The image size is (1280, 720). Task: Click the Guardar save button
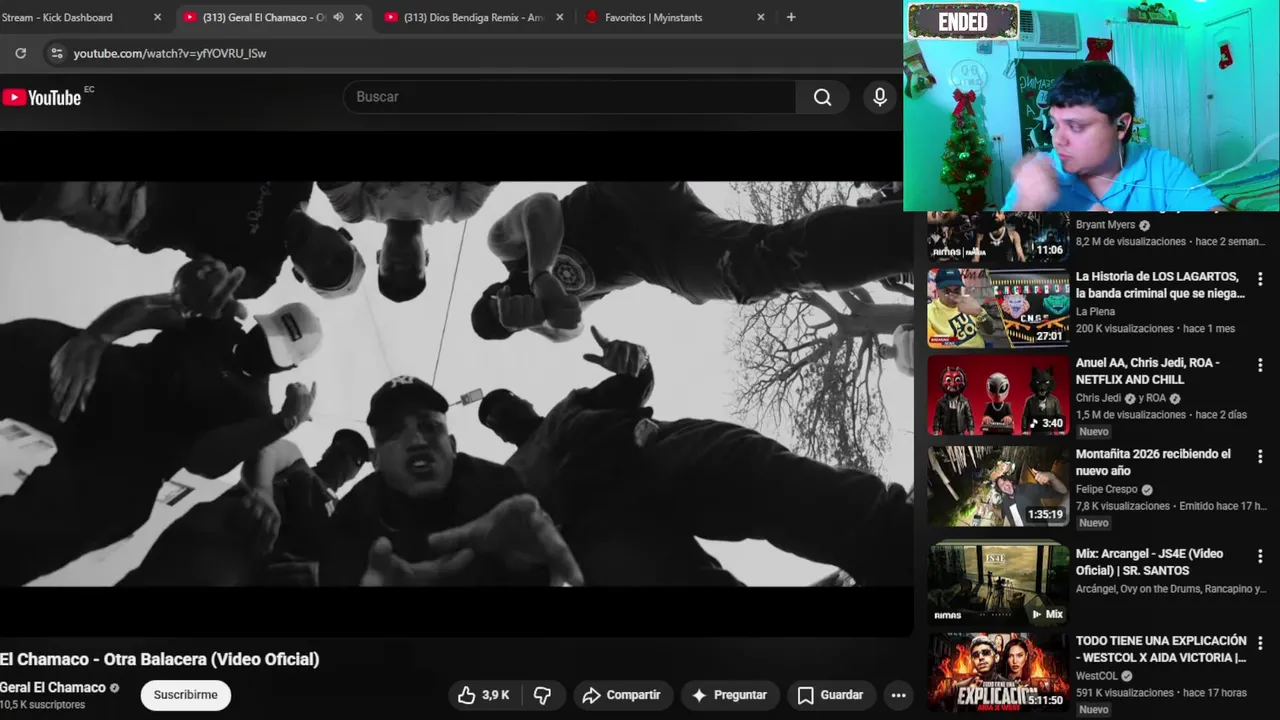tap(830, 695)
